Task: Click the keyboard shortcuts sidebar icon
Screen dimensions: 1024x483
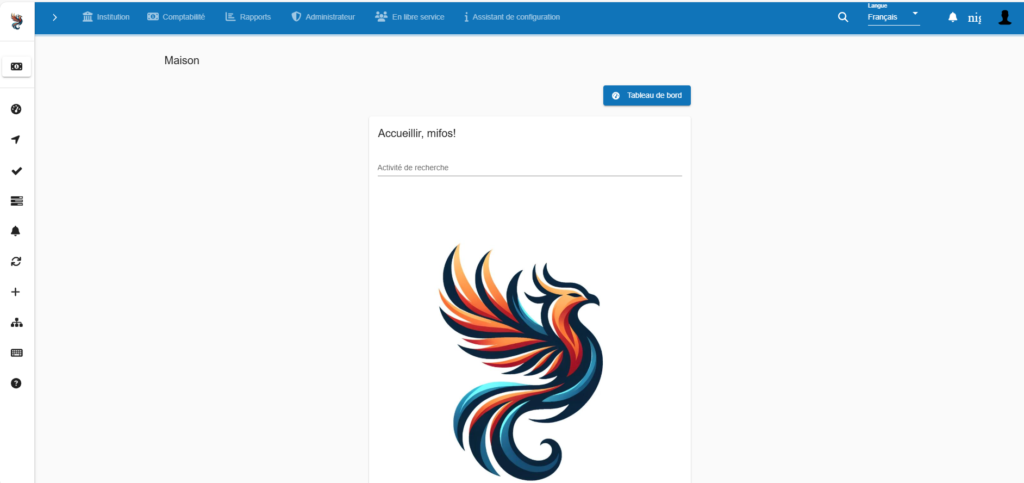Action: [x=16, y=353]
